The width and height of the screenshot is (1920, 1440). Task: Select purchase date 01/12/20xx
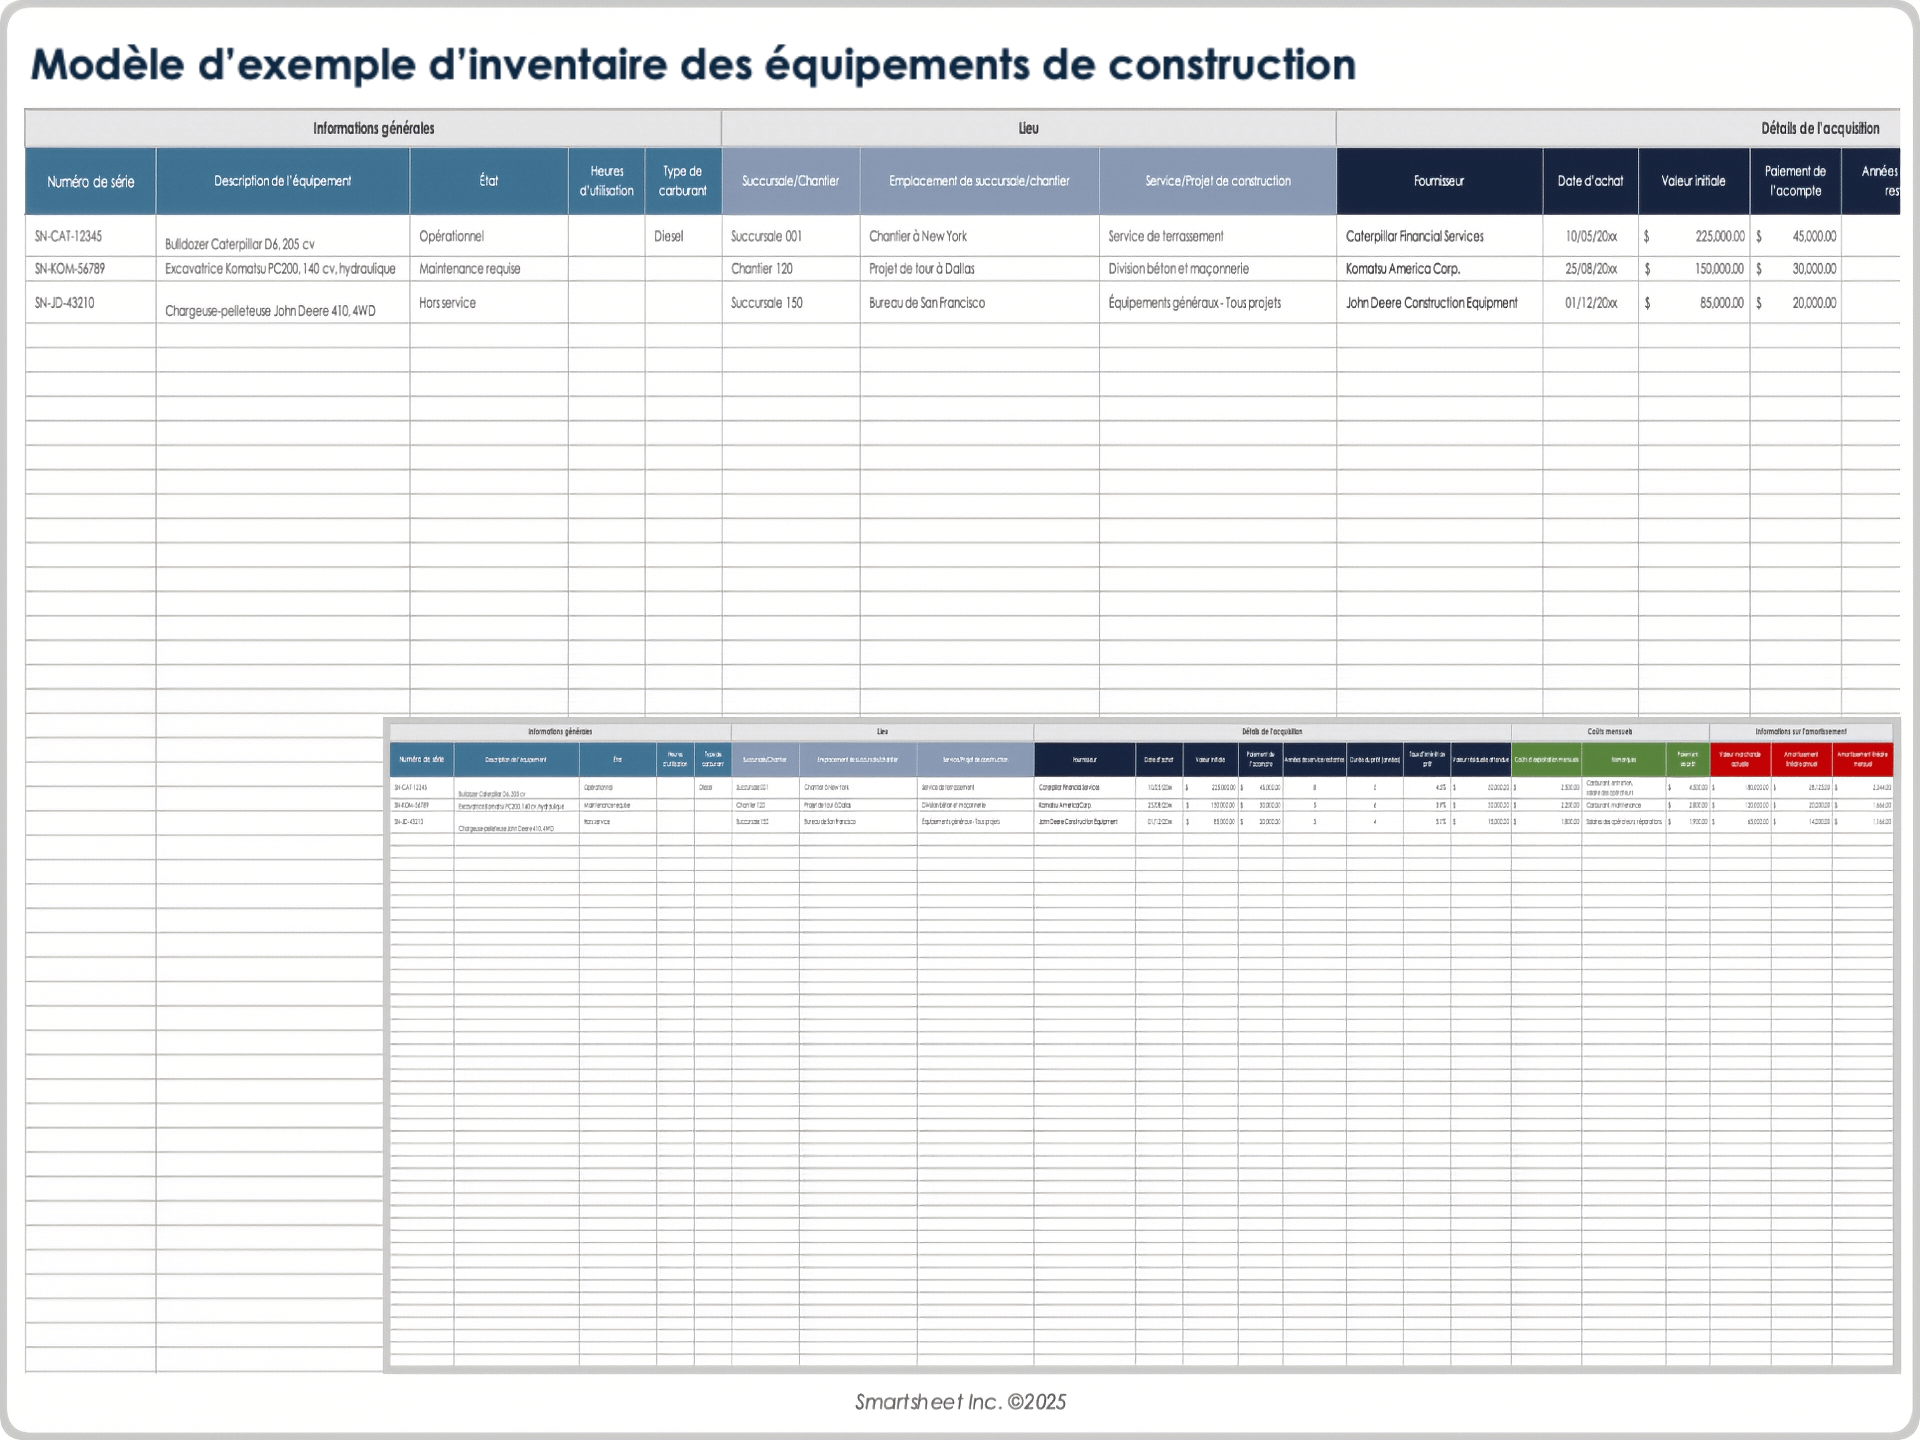(x=1591, y=303)
